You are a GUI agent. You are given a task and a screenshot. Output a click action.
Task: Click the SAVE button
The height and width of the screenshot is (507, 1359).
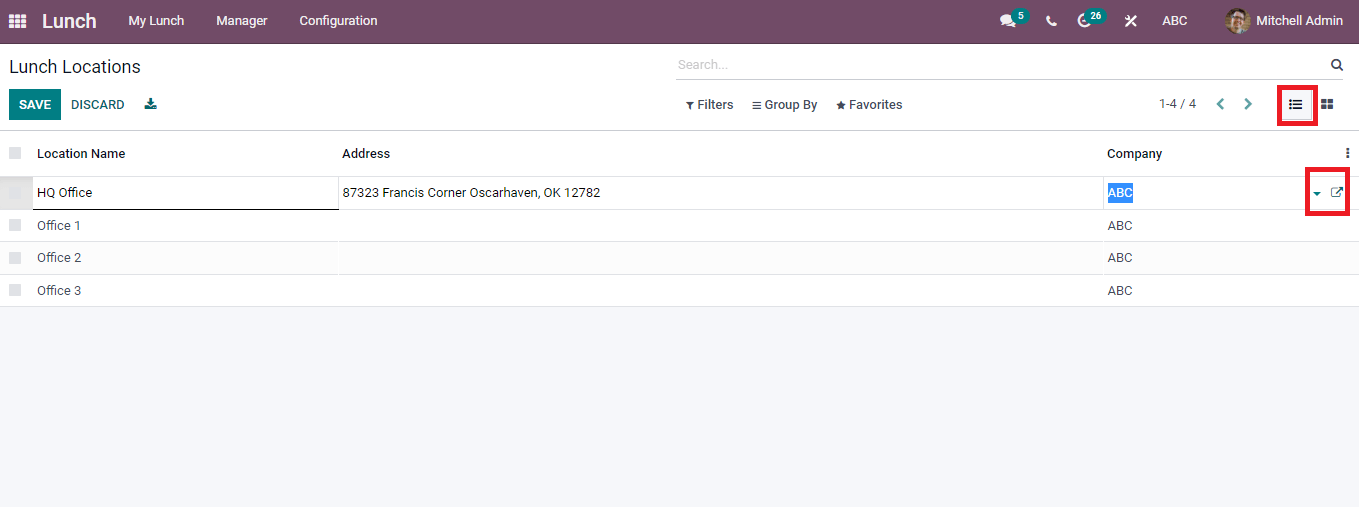35,105
